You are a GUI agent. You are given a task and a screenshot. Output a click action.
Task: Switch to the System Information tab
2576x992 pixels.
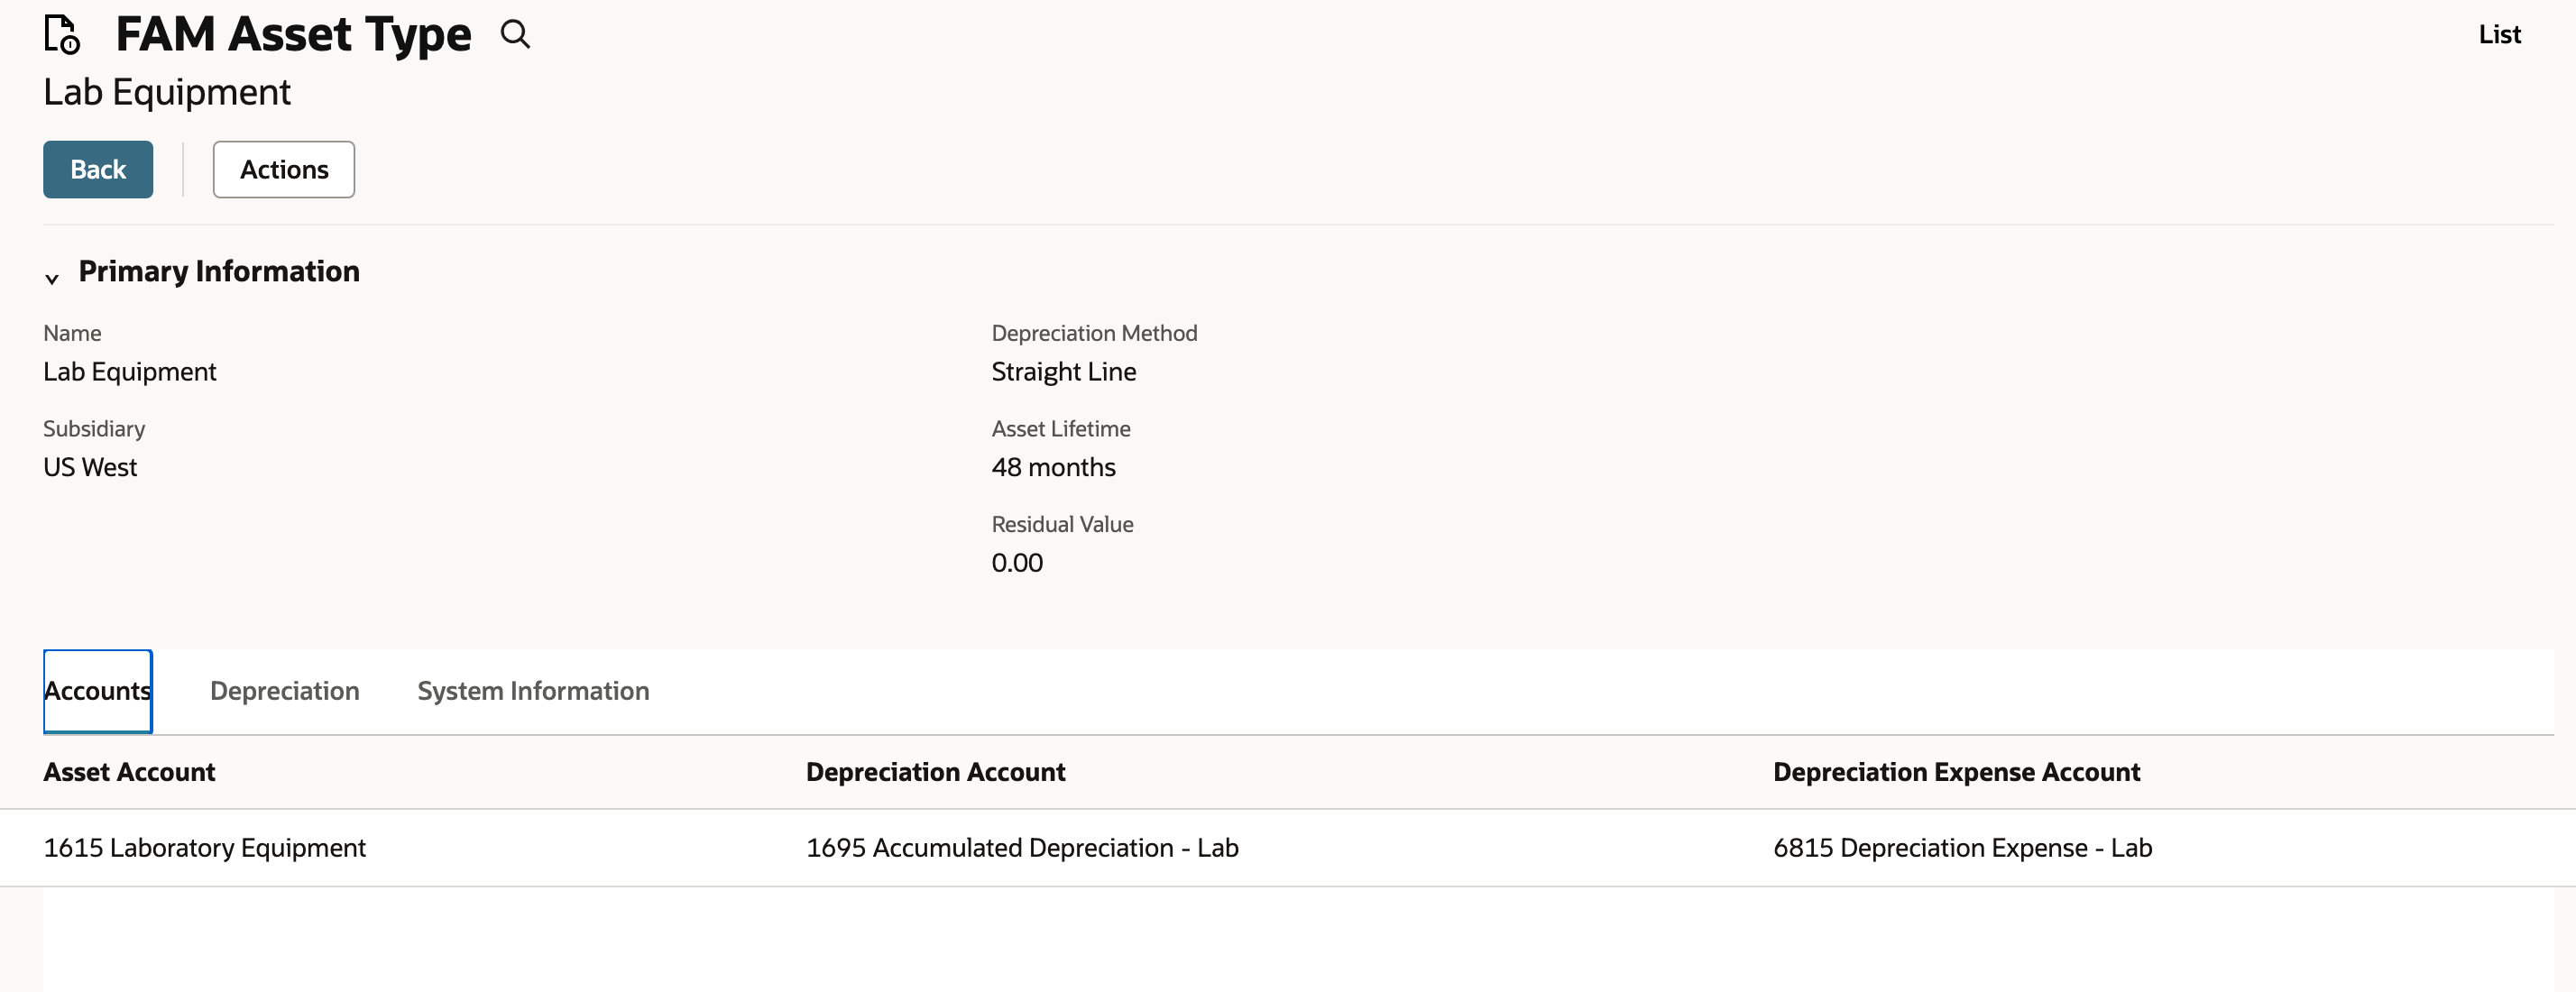[533, 691]
